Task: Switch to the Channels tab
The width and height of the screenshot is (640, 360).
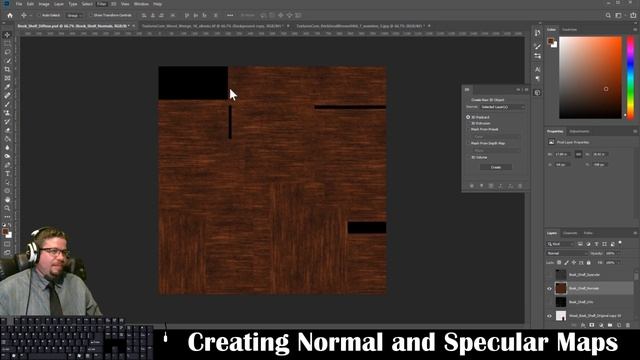Action: 570,233
